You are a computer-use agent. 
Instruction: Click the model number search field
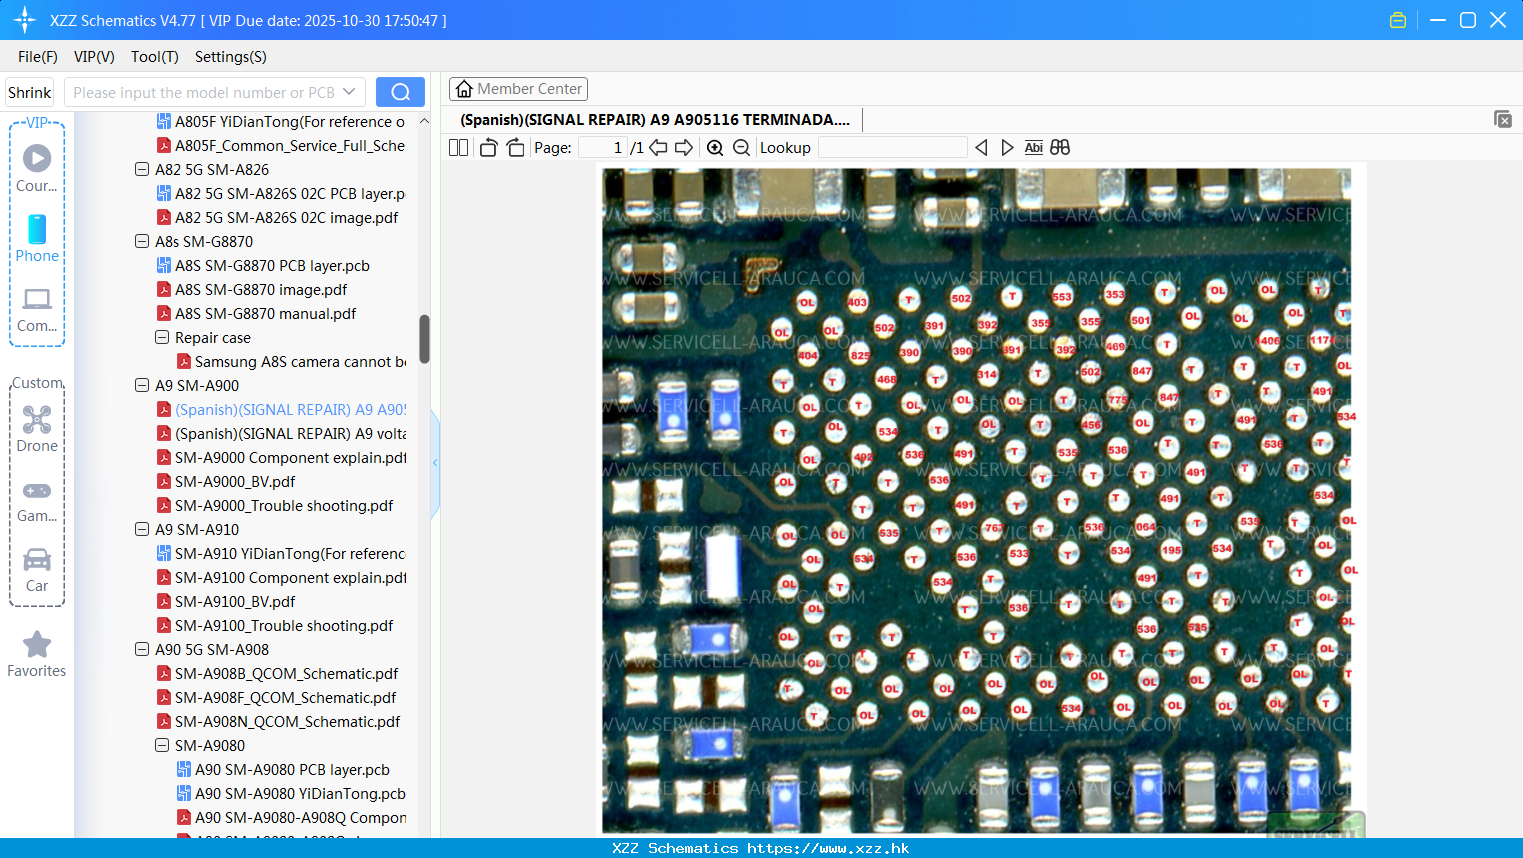[203, 92]
